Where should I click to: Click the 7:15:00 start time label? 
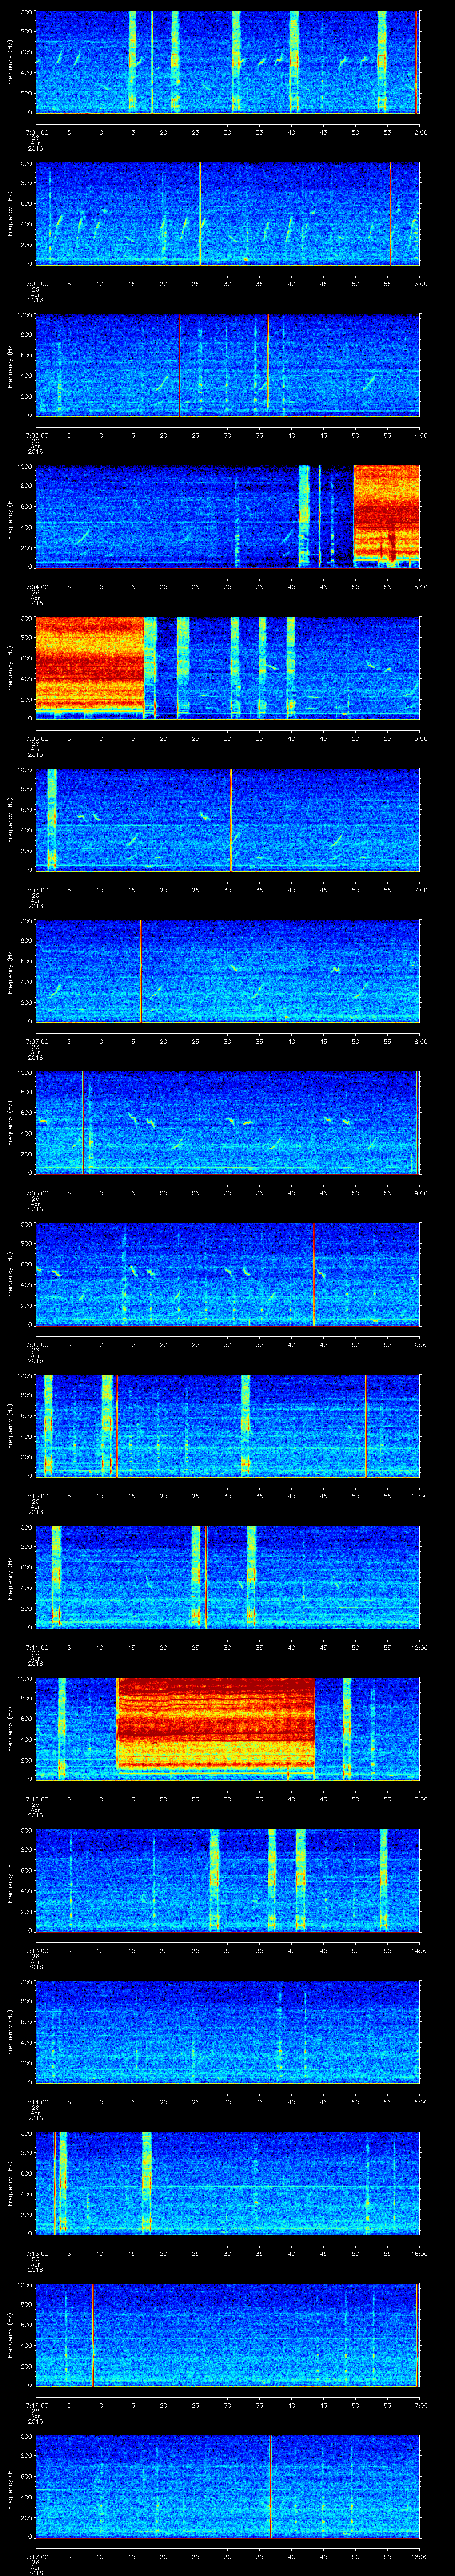(36, 2254)
